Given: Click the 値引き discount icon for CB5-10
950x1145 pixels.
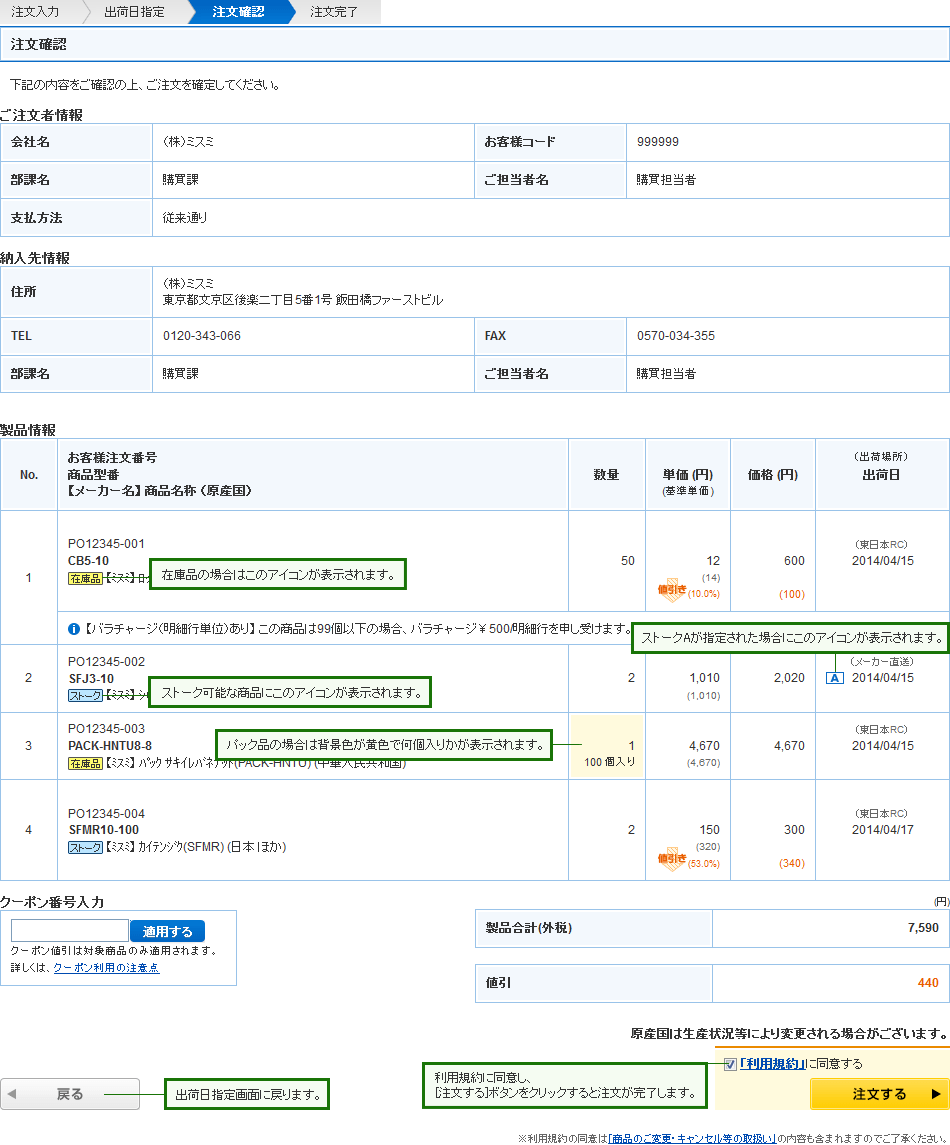Looking at the screenshot, I should [672, 591].
